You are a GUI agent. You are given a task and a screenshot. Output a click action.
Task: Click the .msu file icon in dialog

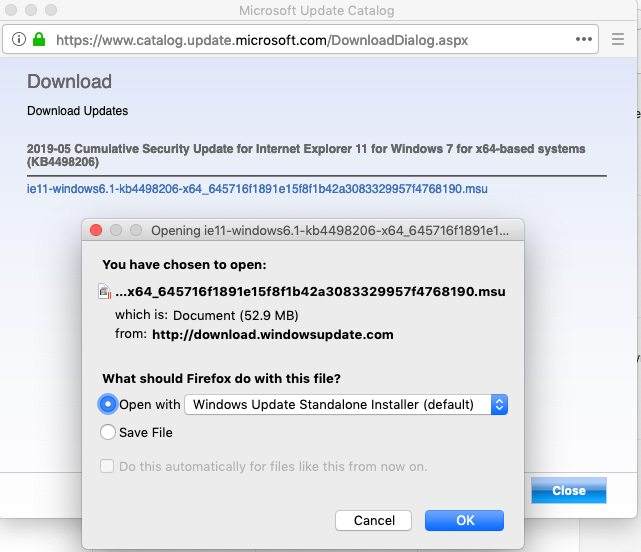(x=105, y=292)
